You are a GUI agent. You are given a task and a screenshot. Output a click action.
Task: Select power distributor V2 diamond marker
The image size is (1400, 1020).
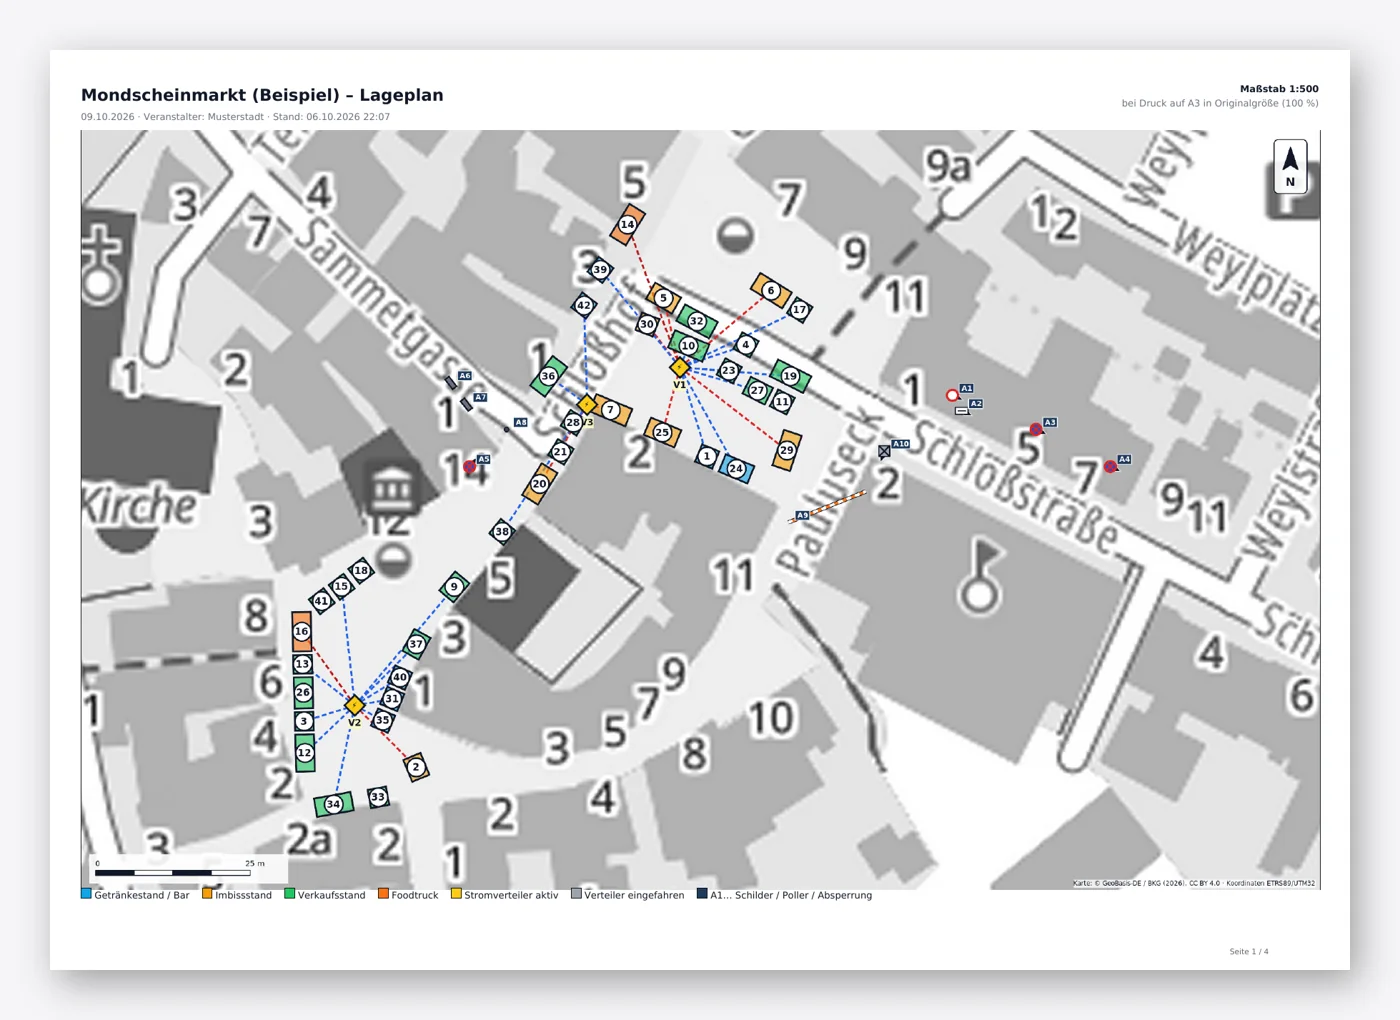click(354, 705)
